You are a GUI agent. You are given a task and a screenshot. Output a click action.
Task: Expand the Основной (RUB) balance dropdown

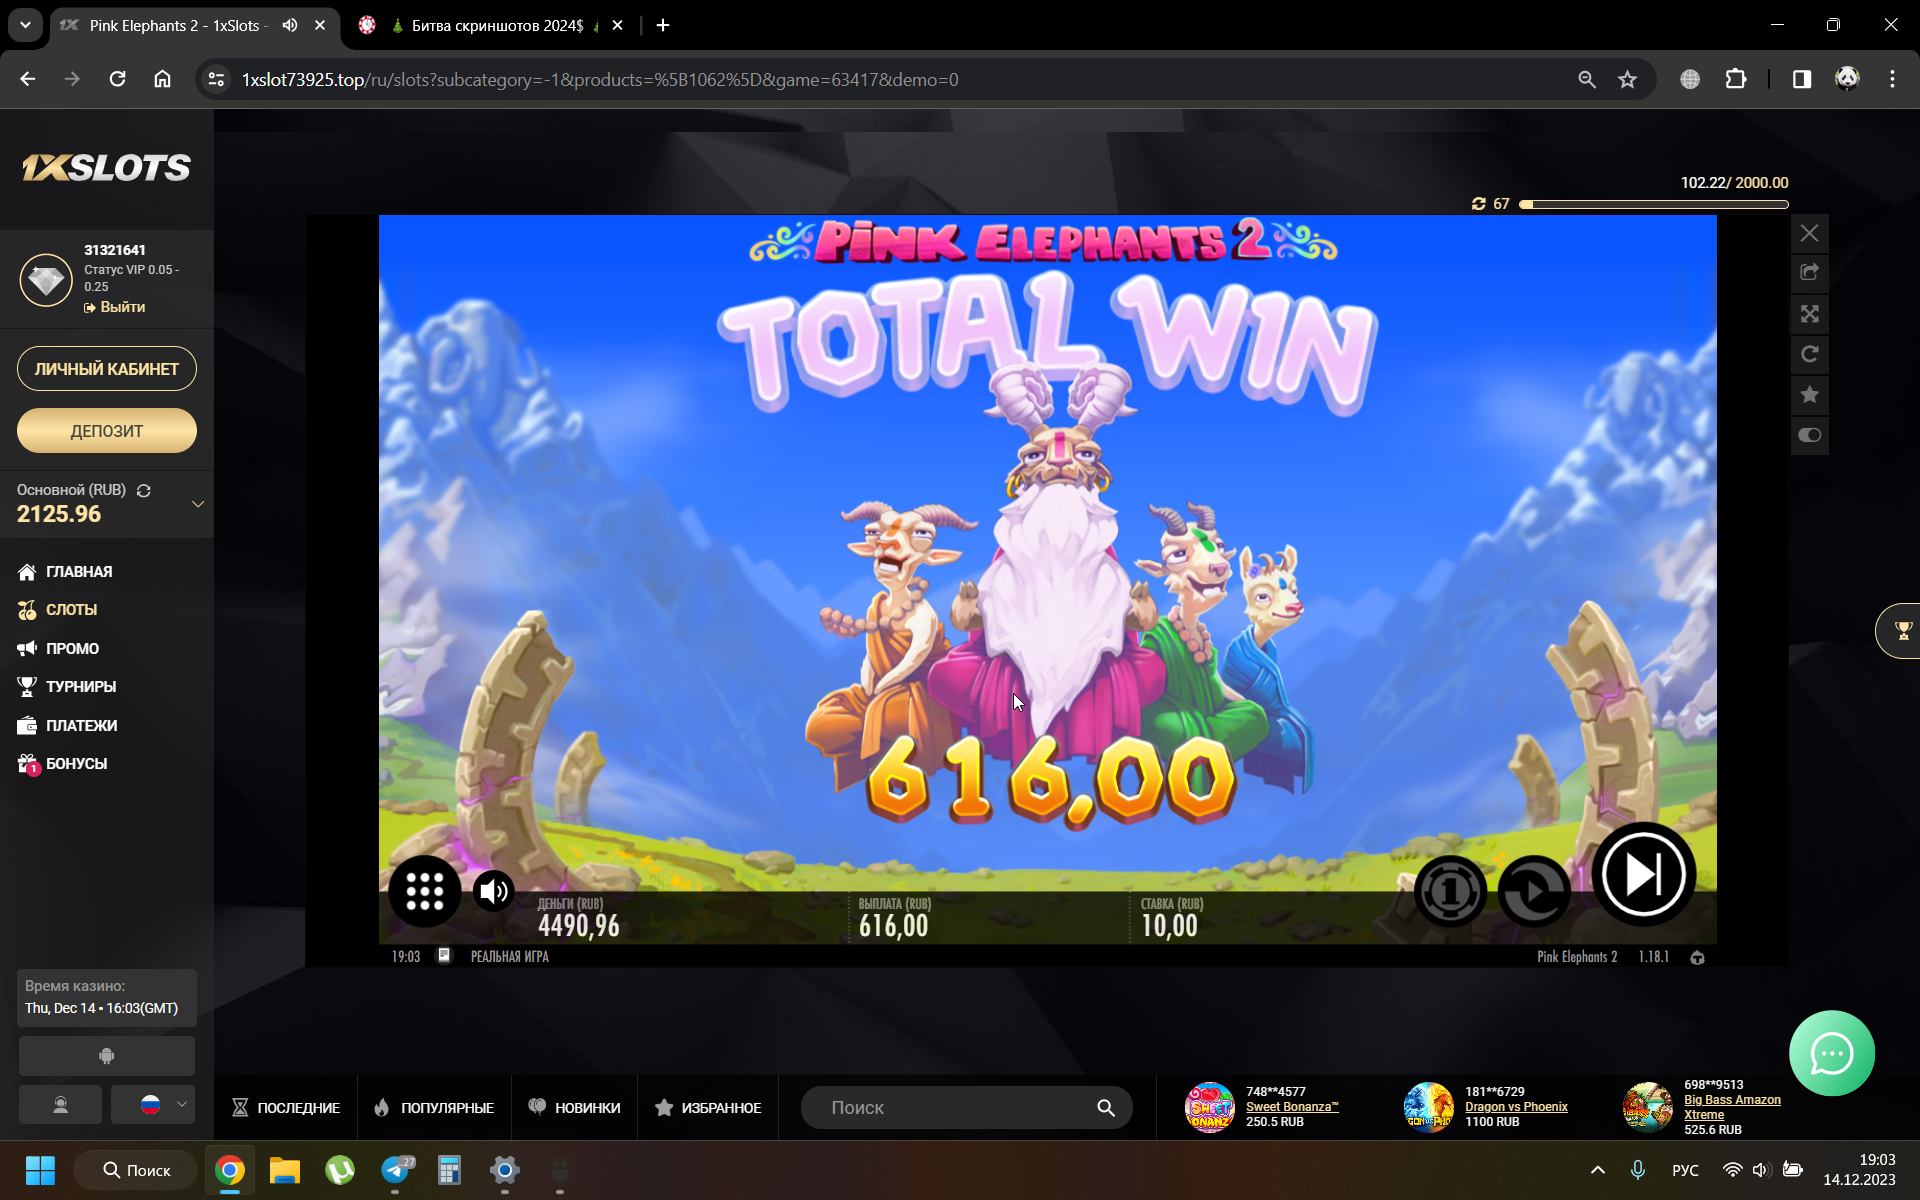[x=197, y=504]
